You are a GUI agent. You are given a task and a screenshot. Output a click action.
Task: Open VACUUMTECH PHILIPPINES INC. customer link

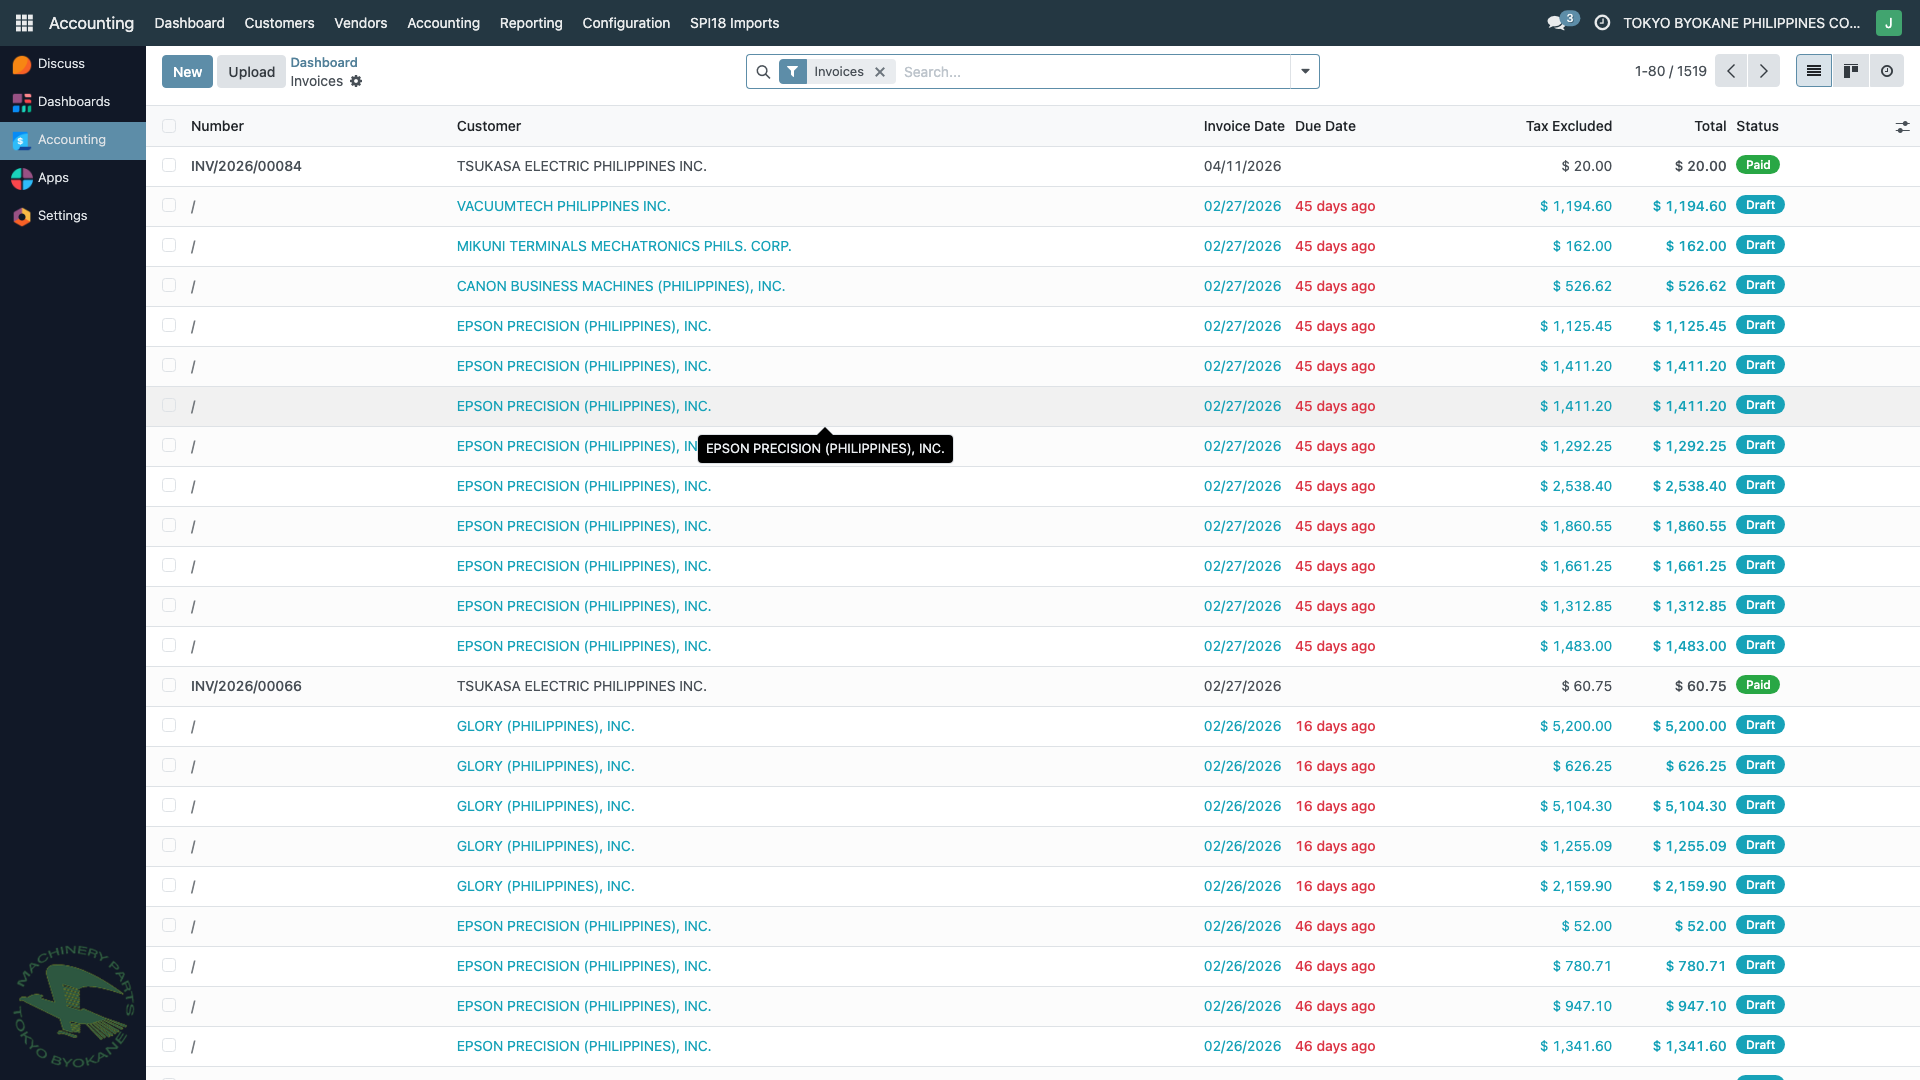[563, 206]
